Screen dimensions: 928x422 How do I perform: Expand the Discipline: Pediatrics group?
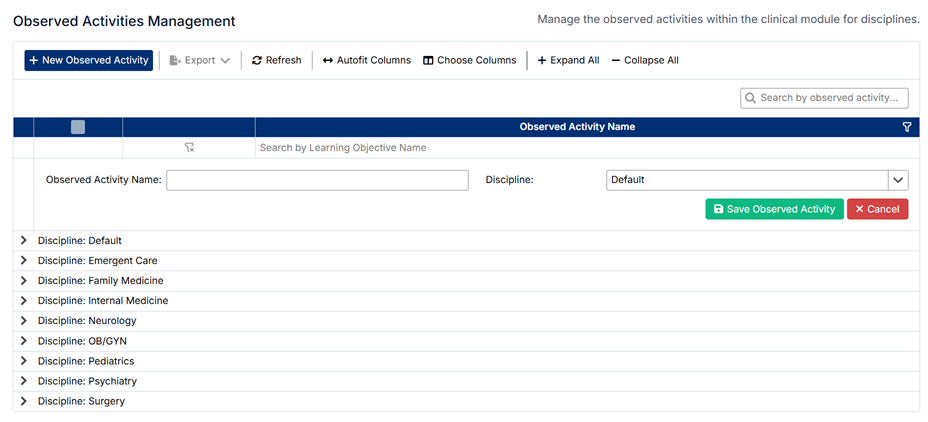(24, 361)
